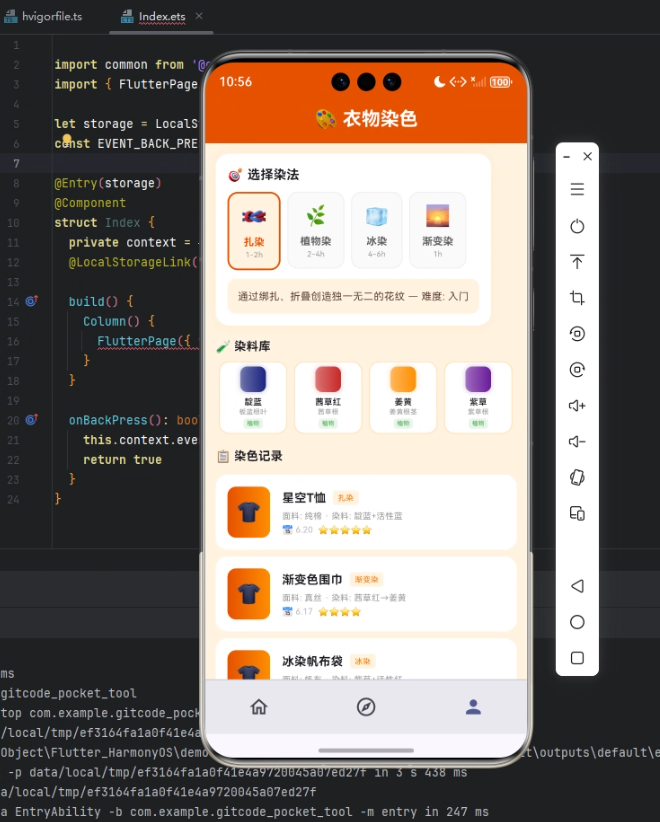Select the 植物染 dyeing method card
The width and height of the screenshot is (660, 822).
(x=316, y=231)
